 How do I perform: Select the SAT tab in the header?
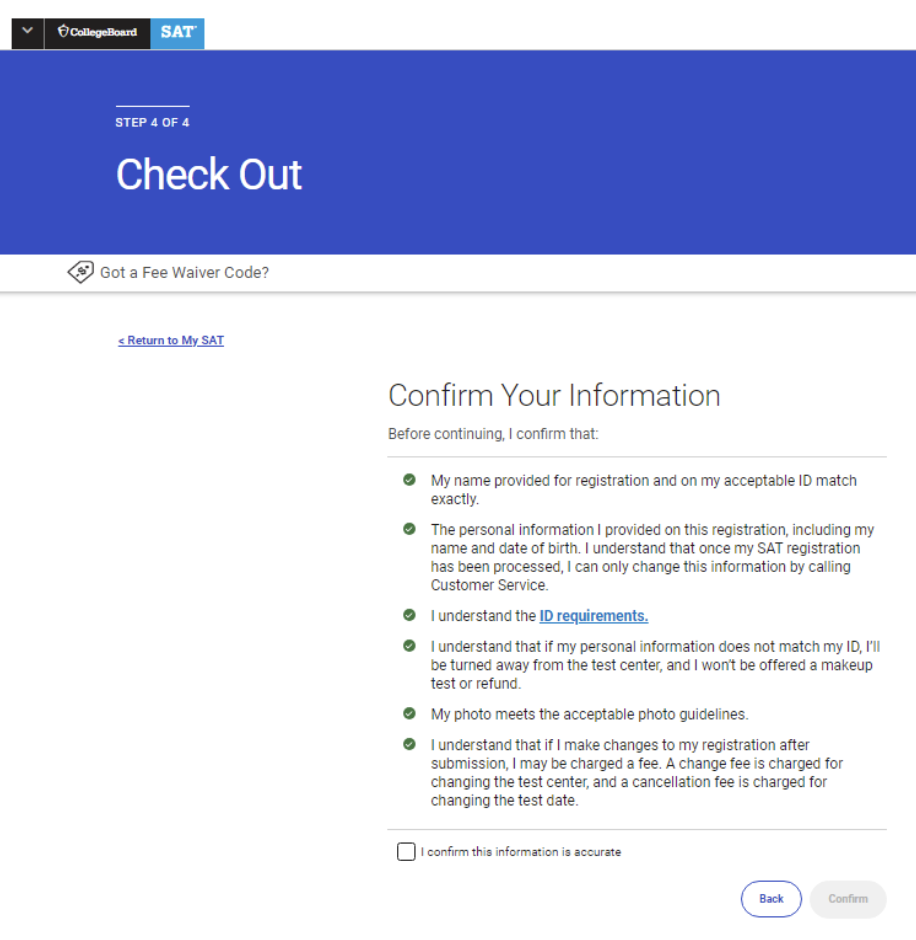[177, 32]
